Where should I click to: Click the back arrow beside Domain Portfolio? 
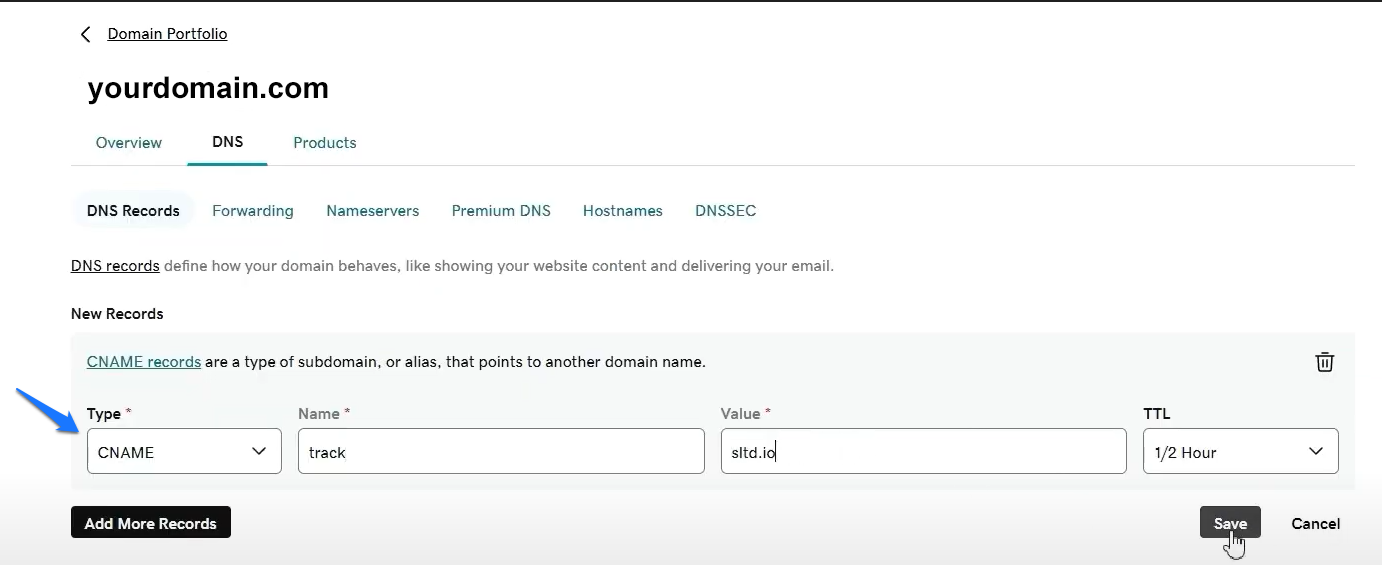click(85, 35)
